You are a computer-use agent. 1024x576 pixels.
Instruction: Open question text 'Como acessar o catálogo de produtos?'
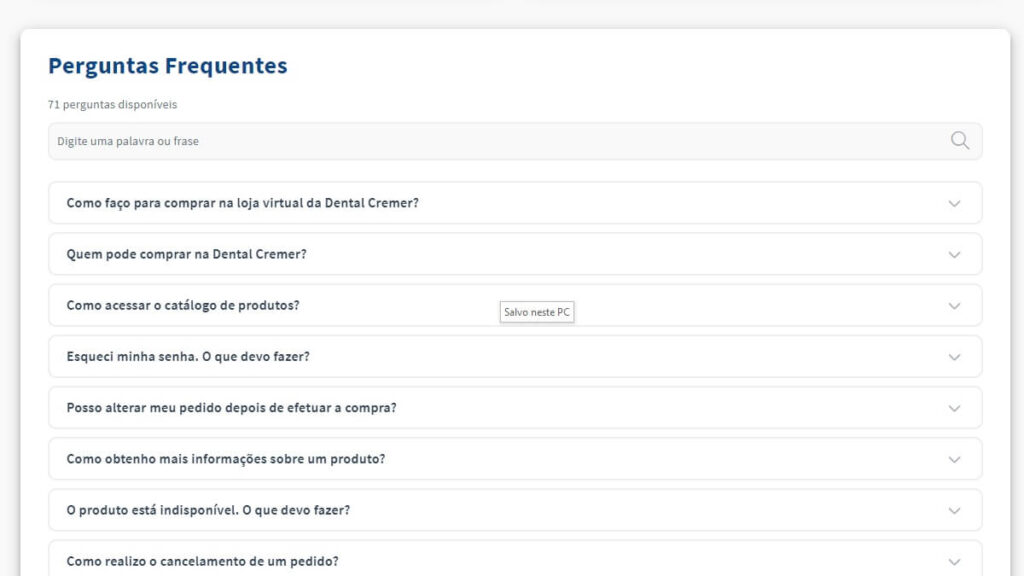(183, 305)
